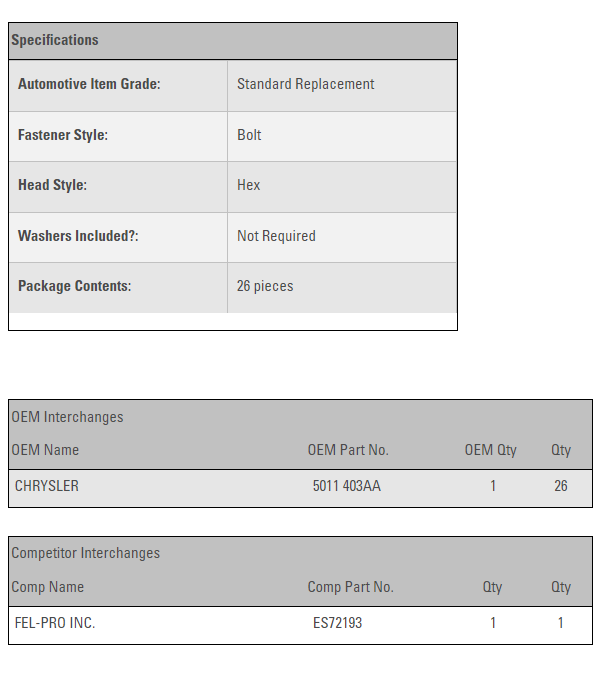
Task: Click the Specifications table header
Action: point(55,40)
